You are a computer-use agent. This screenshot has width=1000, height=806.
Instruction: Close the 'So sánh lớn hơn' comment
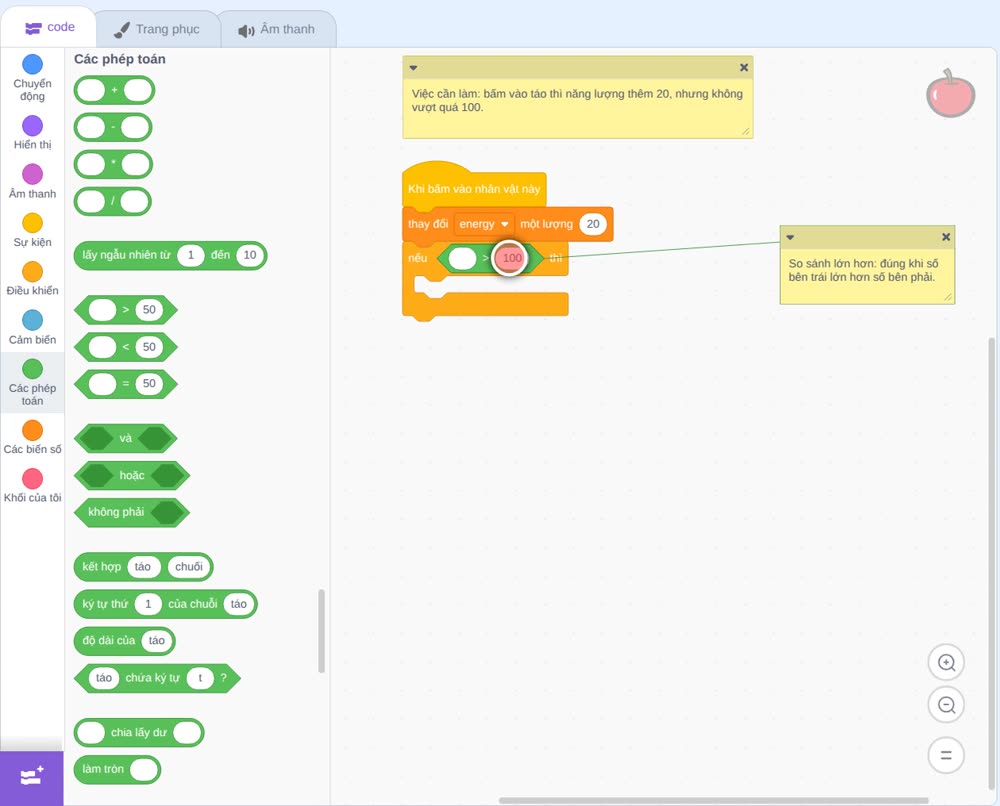pos(946,237)
